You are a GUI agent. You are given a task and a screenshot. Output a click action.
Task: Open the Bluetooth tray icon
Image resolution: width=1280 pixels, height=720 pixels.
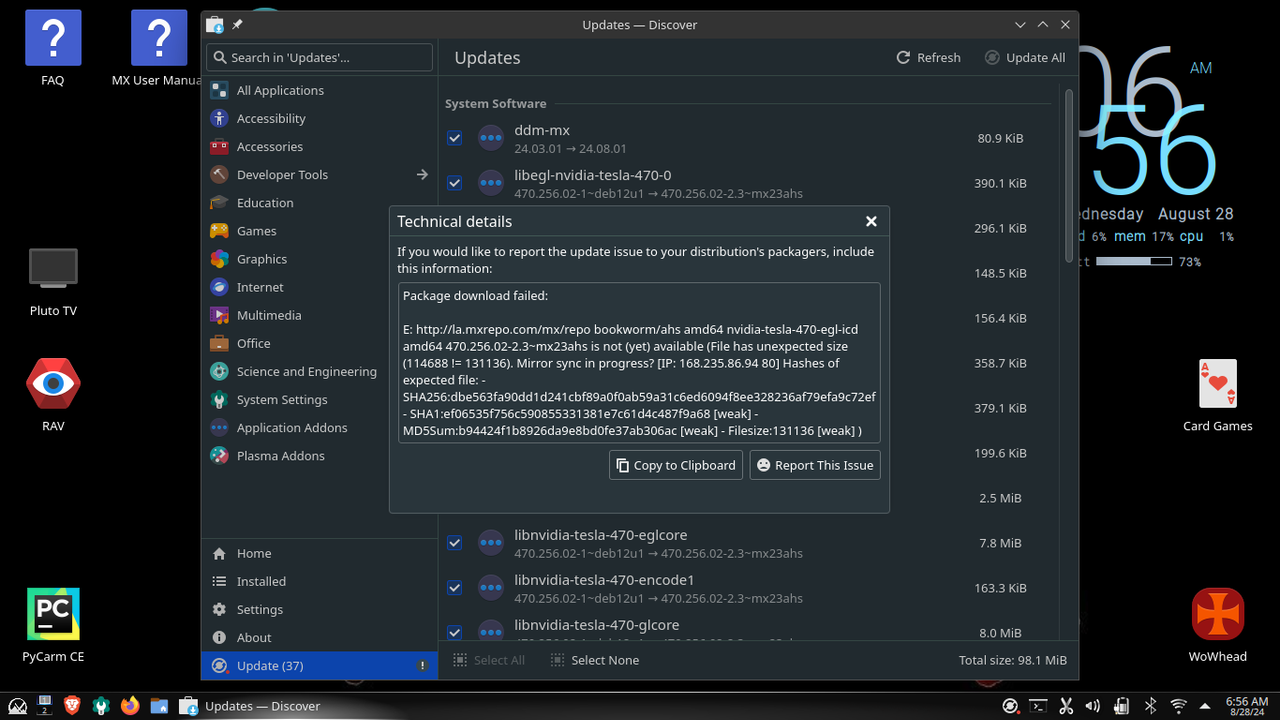coord(1150,706)
